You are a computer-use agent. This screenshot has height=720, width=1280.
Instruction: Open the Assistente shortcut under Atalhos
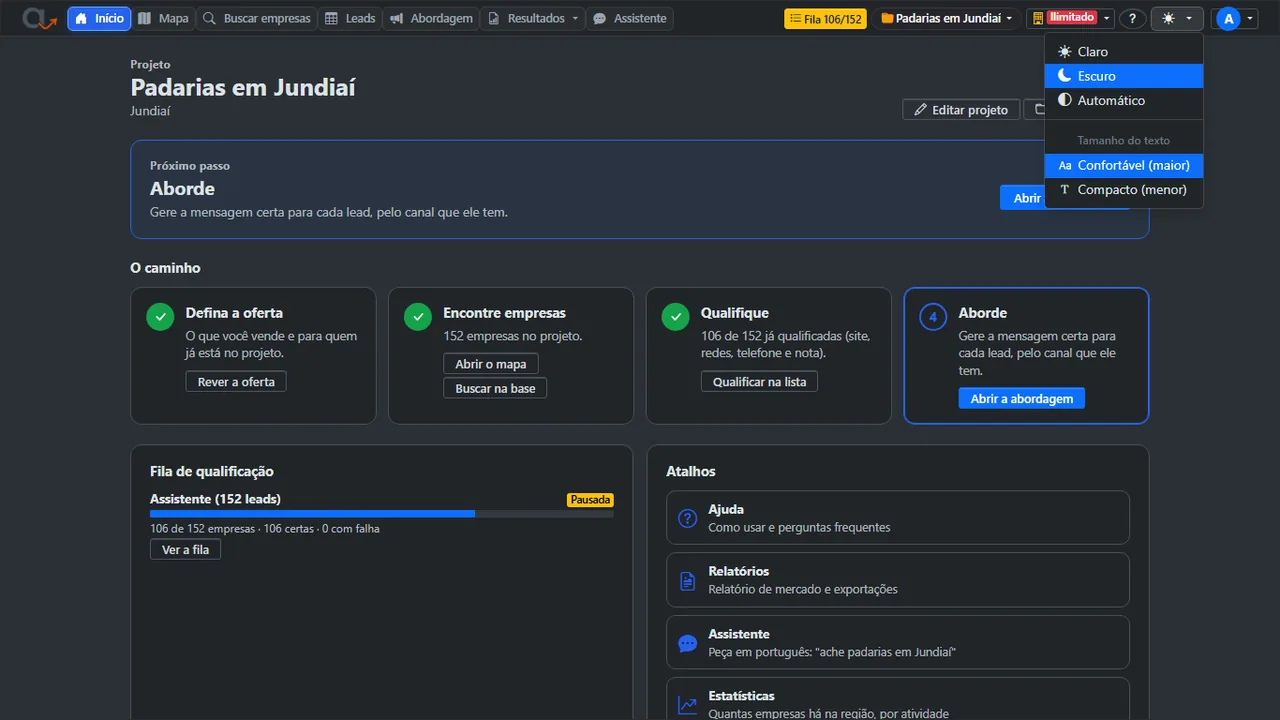pos(898,642)
